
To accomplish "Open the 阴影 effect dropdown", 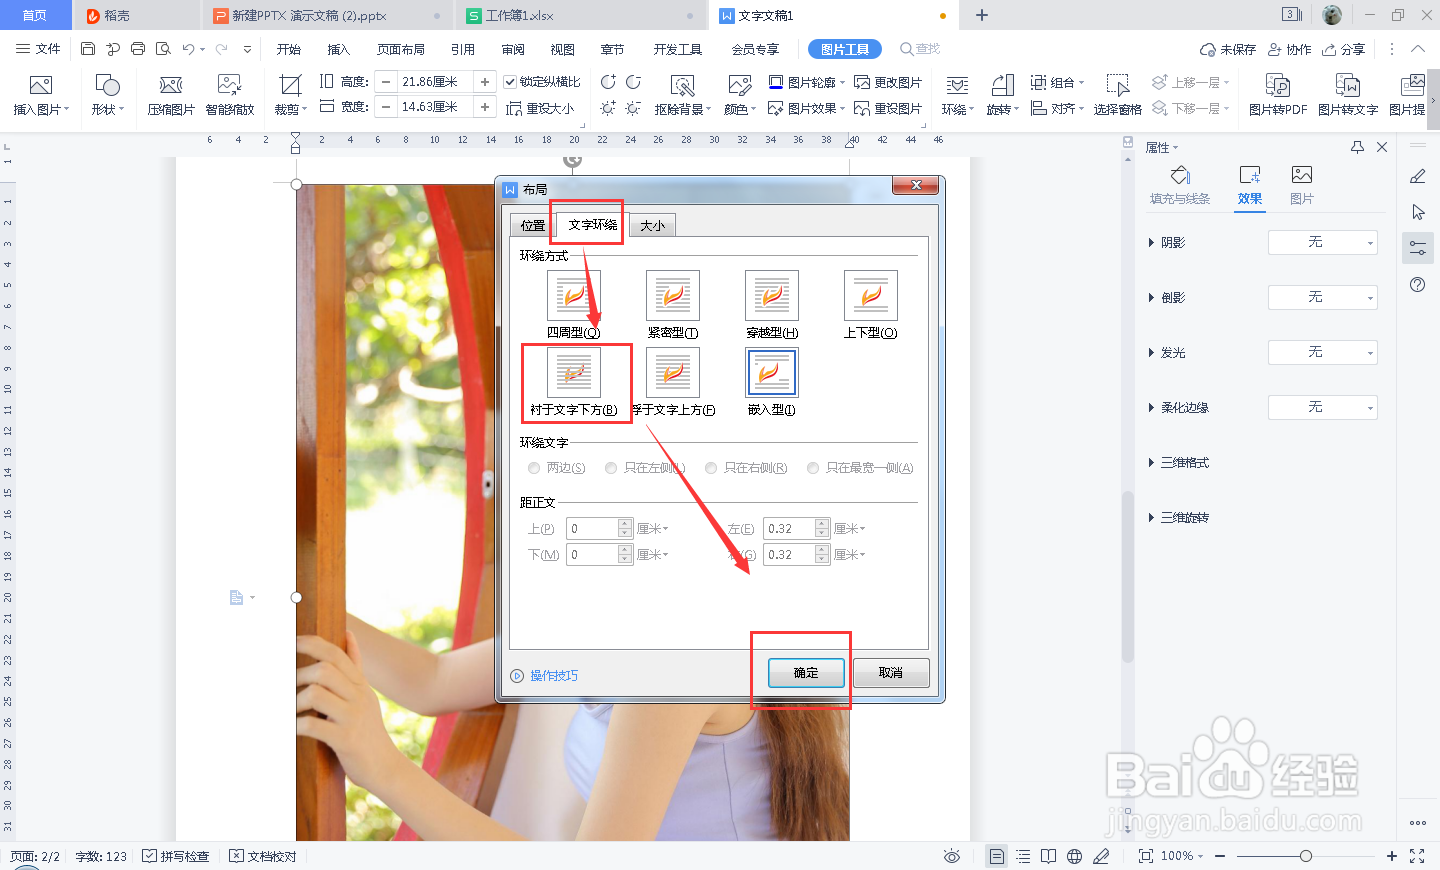I will tap(1322, 242).
